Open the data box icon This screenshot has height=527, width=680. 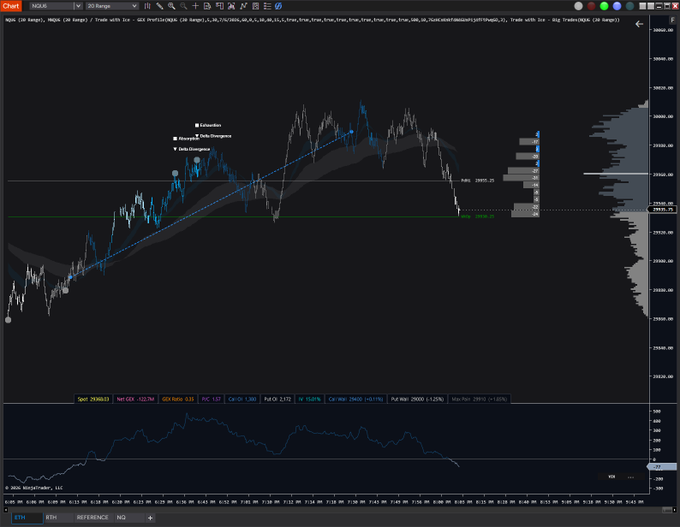click(x=207, y=6)
